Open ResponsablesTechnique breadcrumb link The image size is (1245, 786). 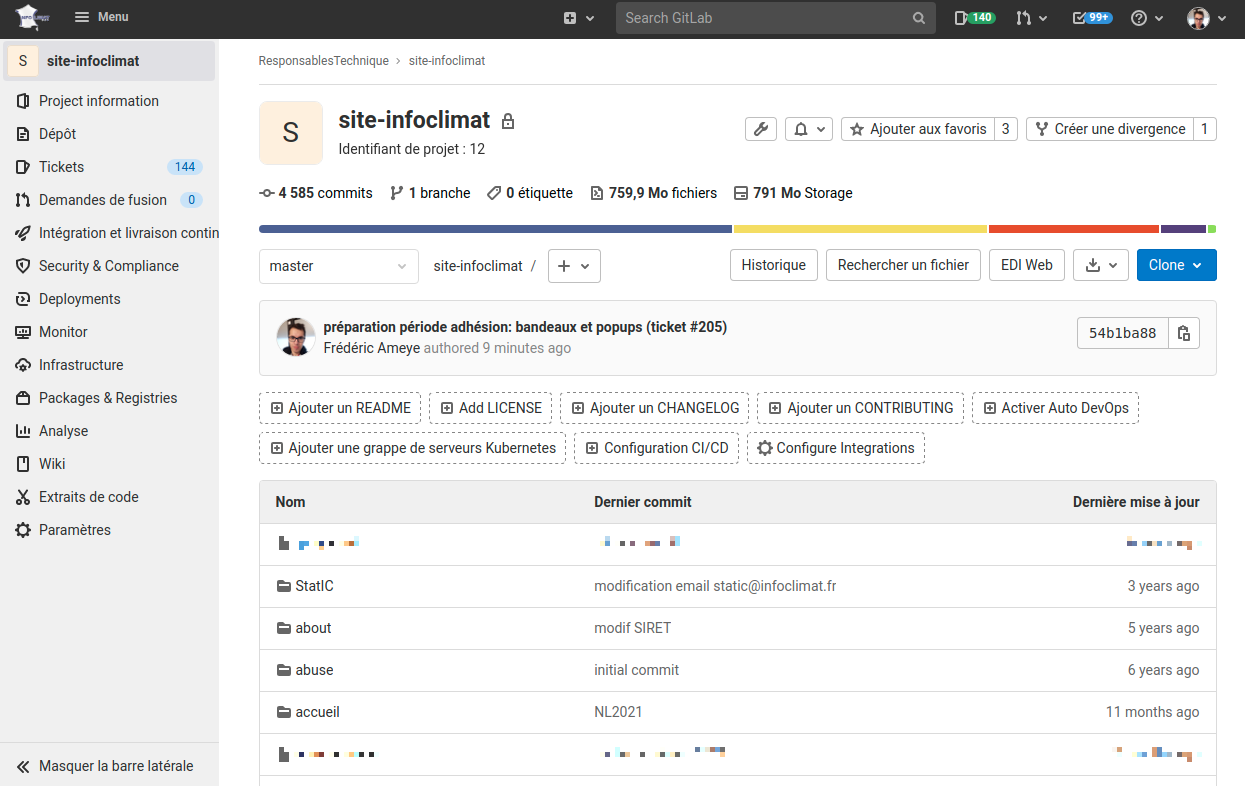(323, 61)
